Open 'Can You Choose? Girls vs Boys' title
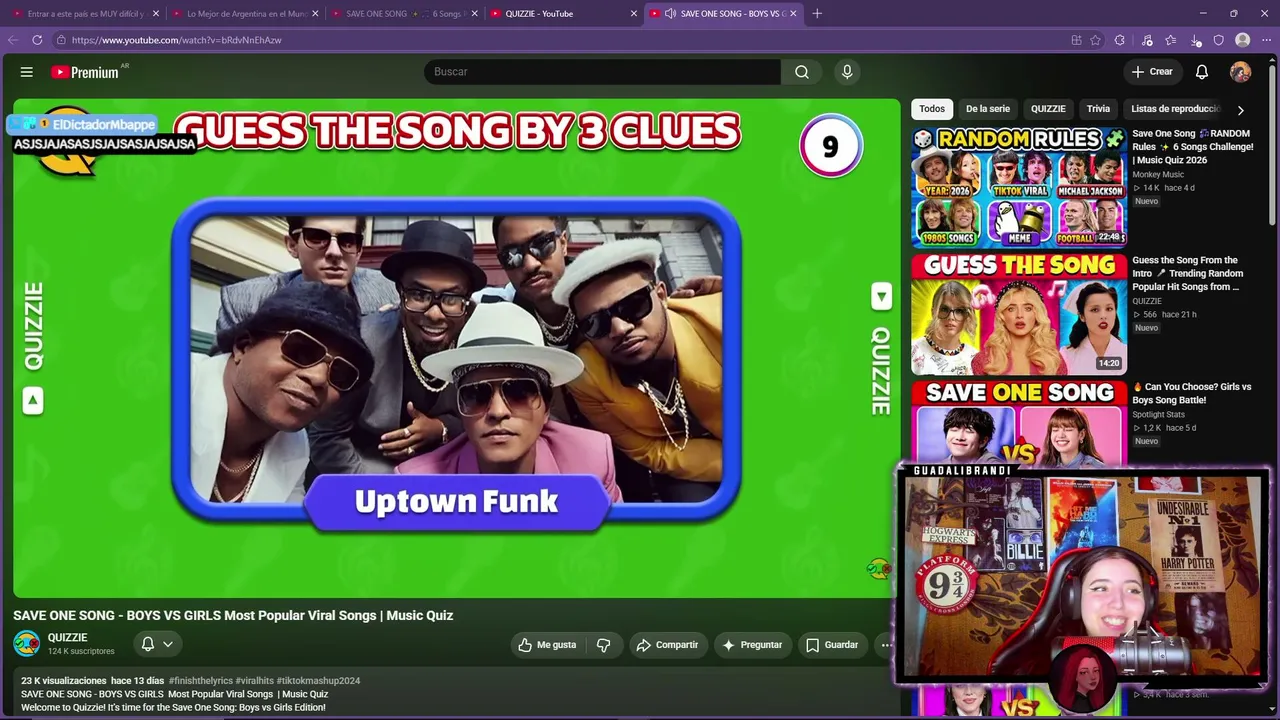Image resolution: width=1280 pixels, height=720 pixels. (1192, 393)
